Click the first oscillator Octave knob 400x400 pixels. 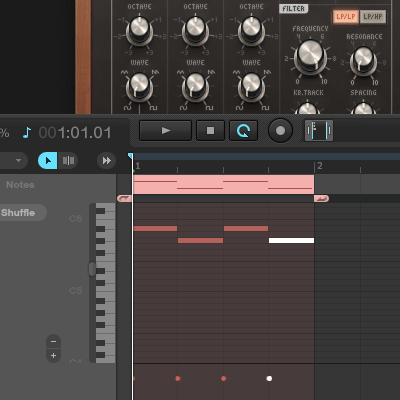click(139, 29)
